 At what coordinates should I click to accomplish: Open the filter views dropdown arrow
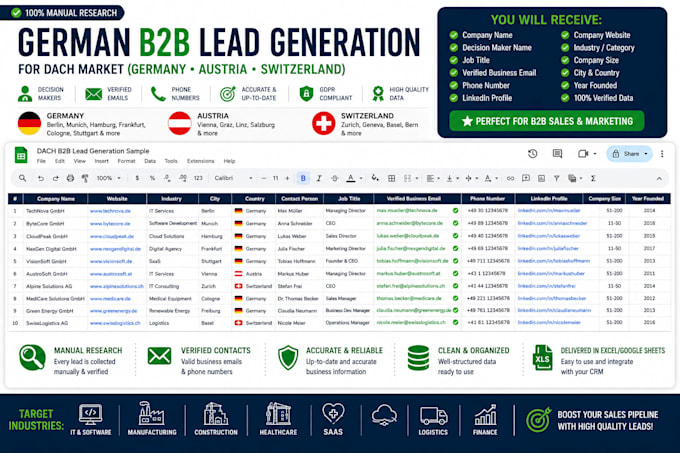581,178
